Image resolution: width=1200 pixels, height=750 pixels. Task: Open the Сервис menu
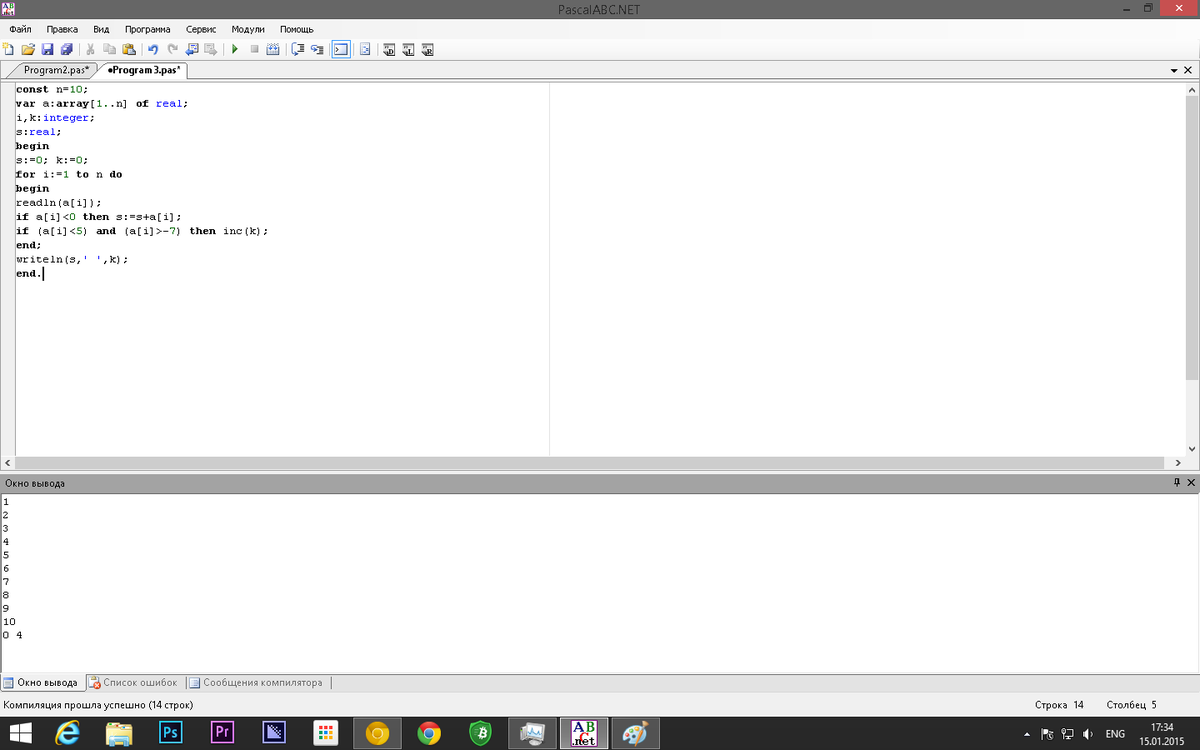point(201,30)
